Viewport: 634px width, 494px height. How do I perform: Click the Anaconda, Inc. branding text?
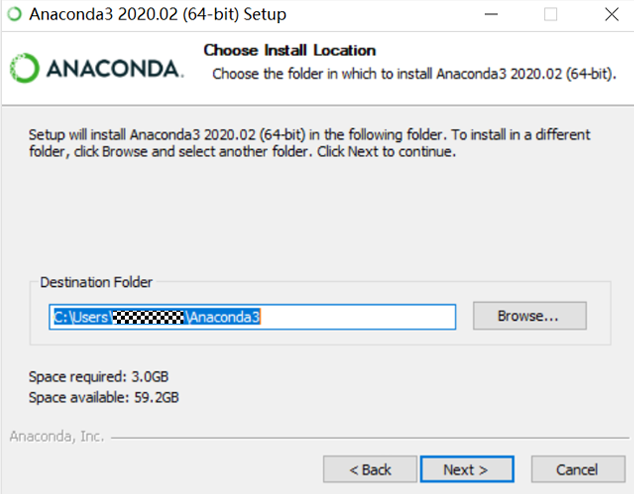coord(54,437)
